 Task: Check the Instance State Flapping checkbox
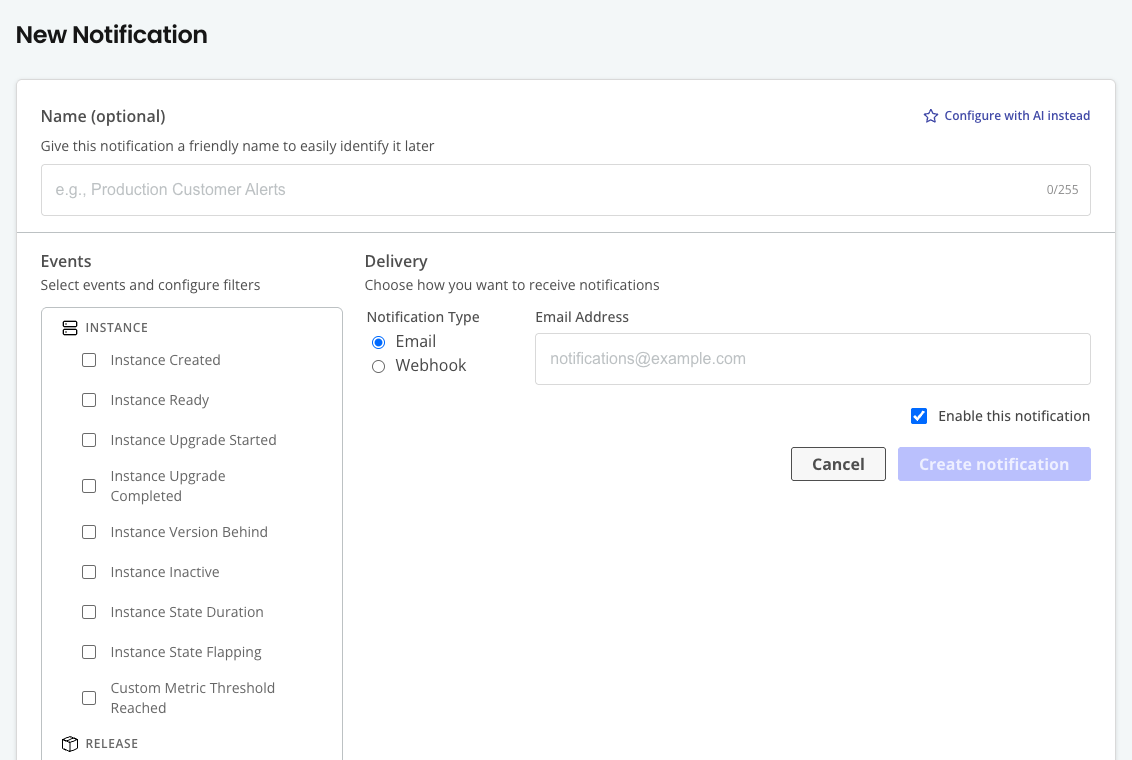pos(88,652)
